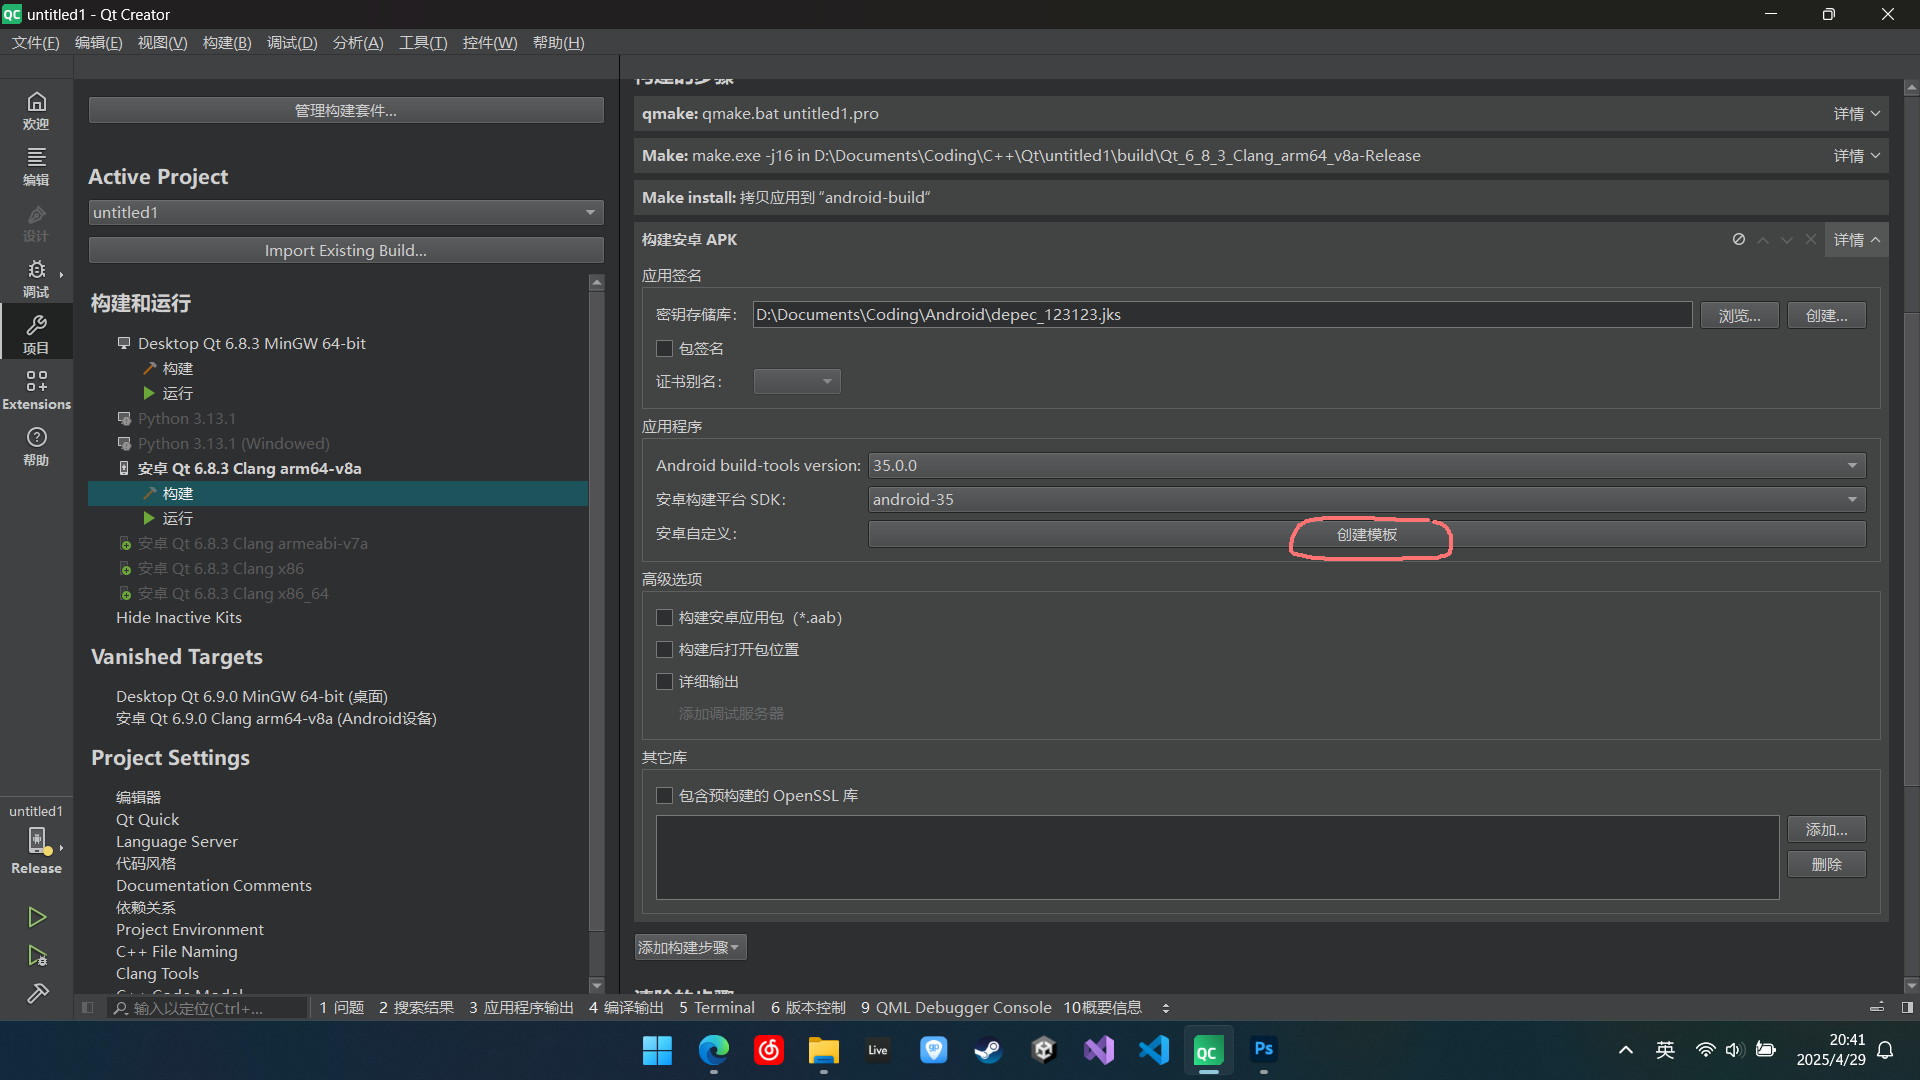Screen dimensions: 1920x1080
Task: Focus the locator search field
Action: click(x=207, y=1008)
